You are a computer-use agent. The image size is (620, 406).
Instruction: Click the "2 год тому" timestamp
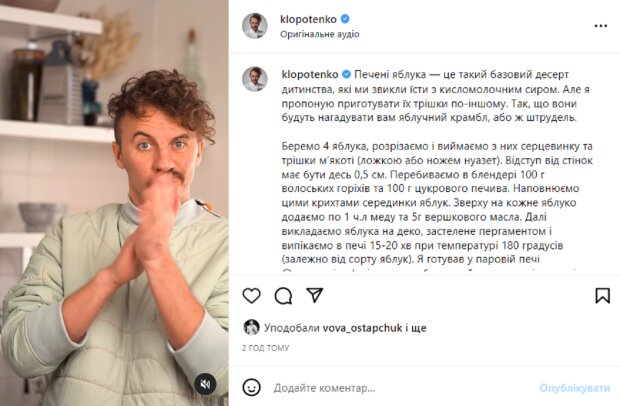pyautogui.click(x=265, y=348)
